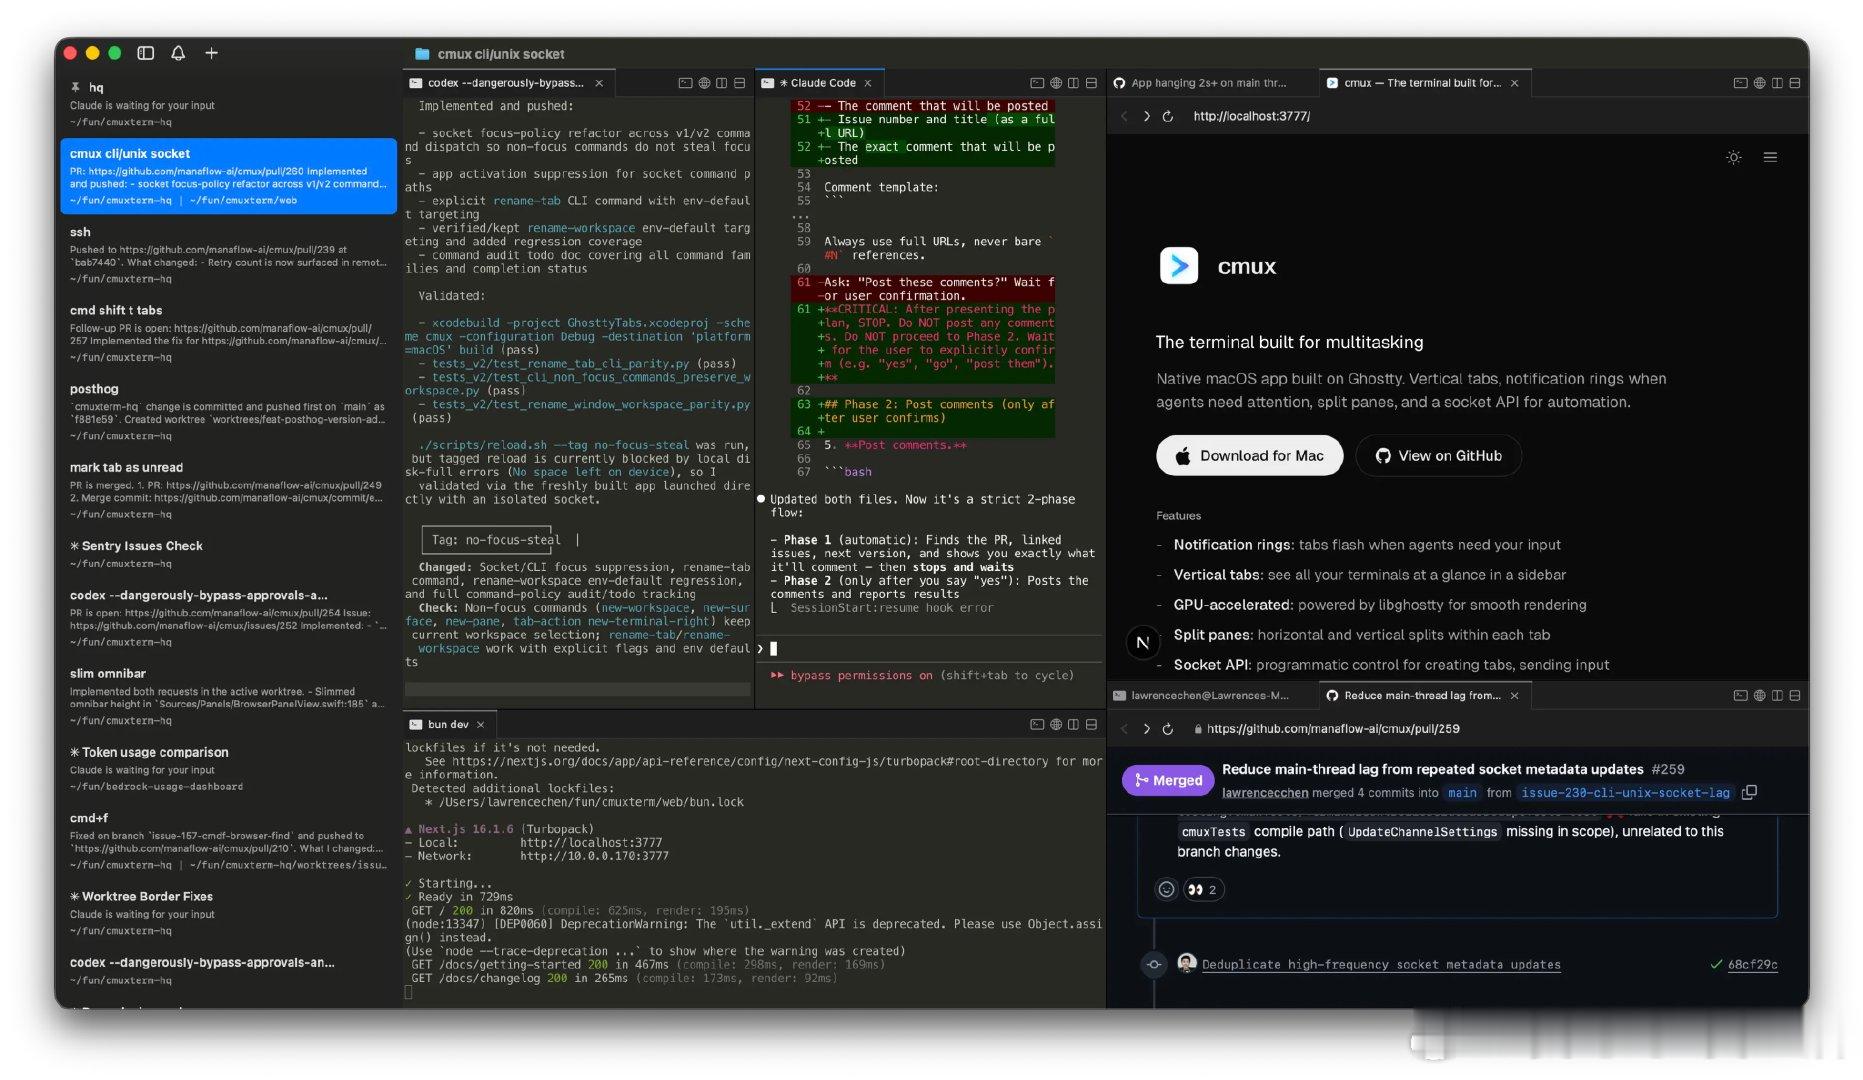This screenshot has height=1080, width=1863.
Task: Switch to lawrencechen@Lawrences-M terminal tab
Action: (1210, 695)
